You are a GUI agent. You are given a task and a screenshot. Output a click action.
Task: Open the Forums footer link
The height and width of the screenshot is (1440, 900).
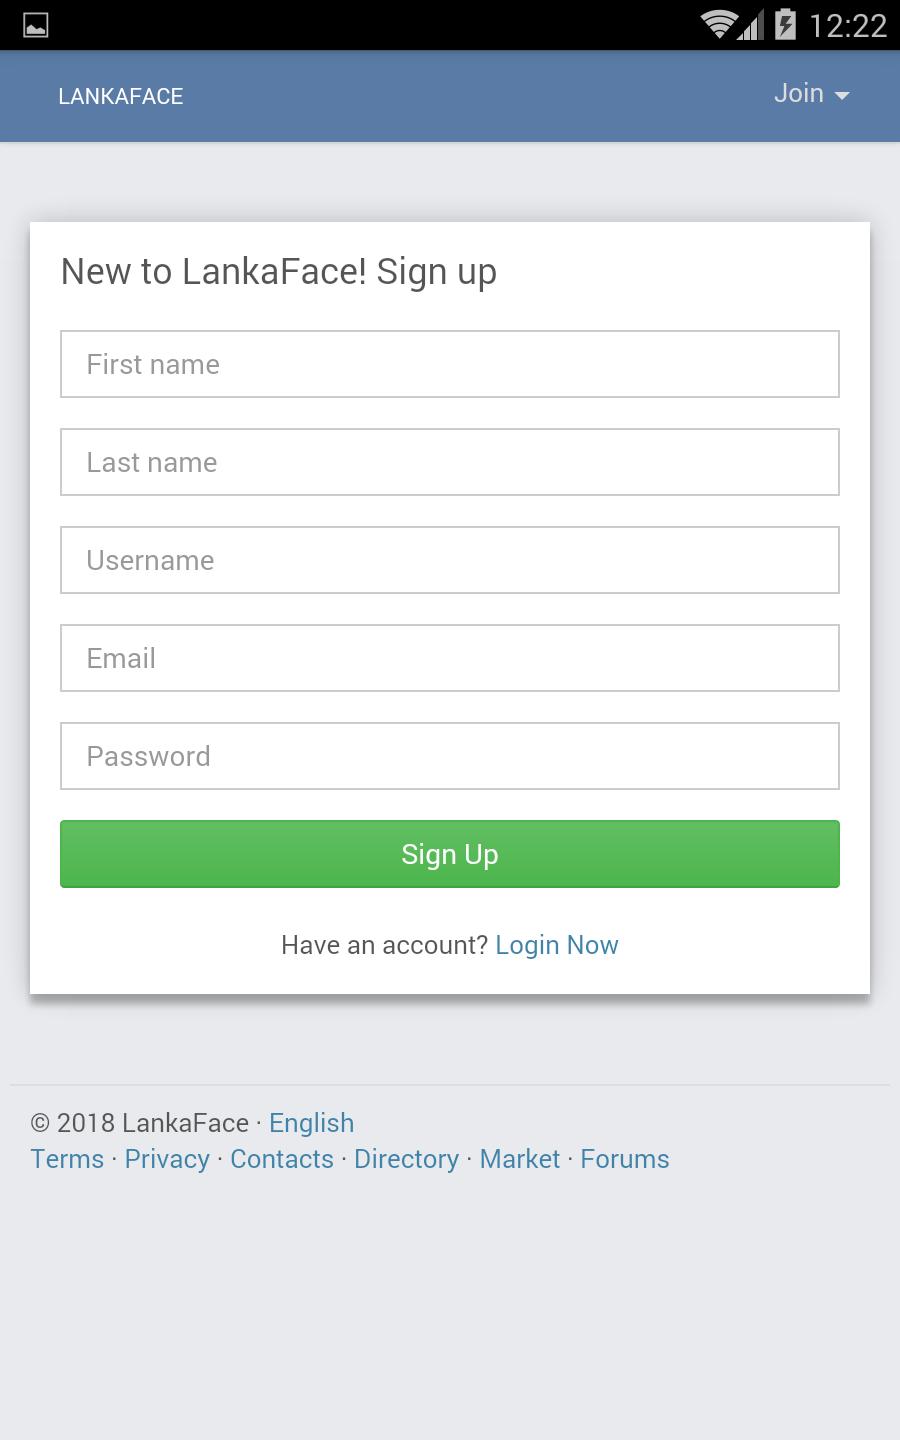625,1159
